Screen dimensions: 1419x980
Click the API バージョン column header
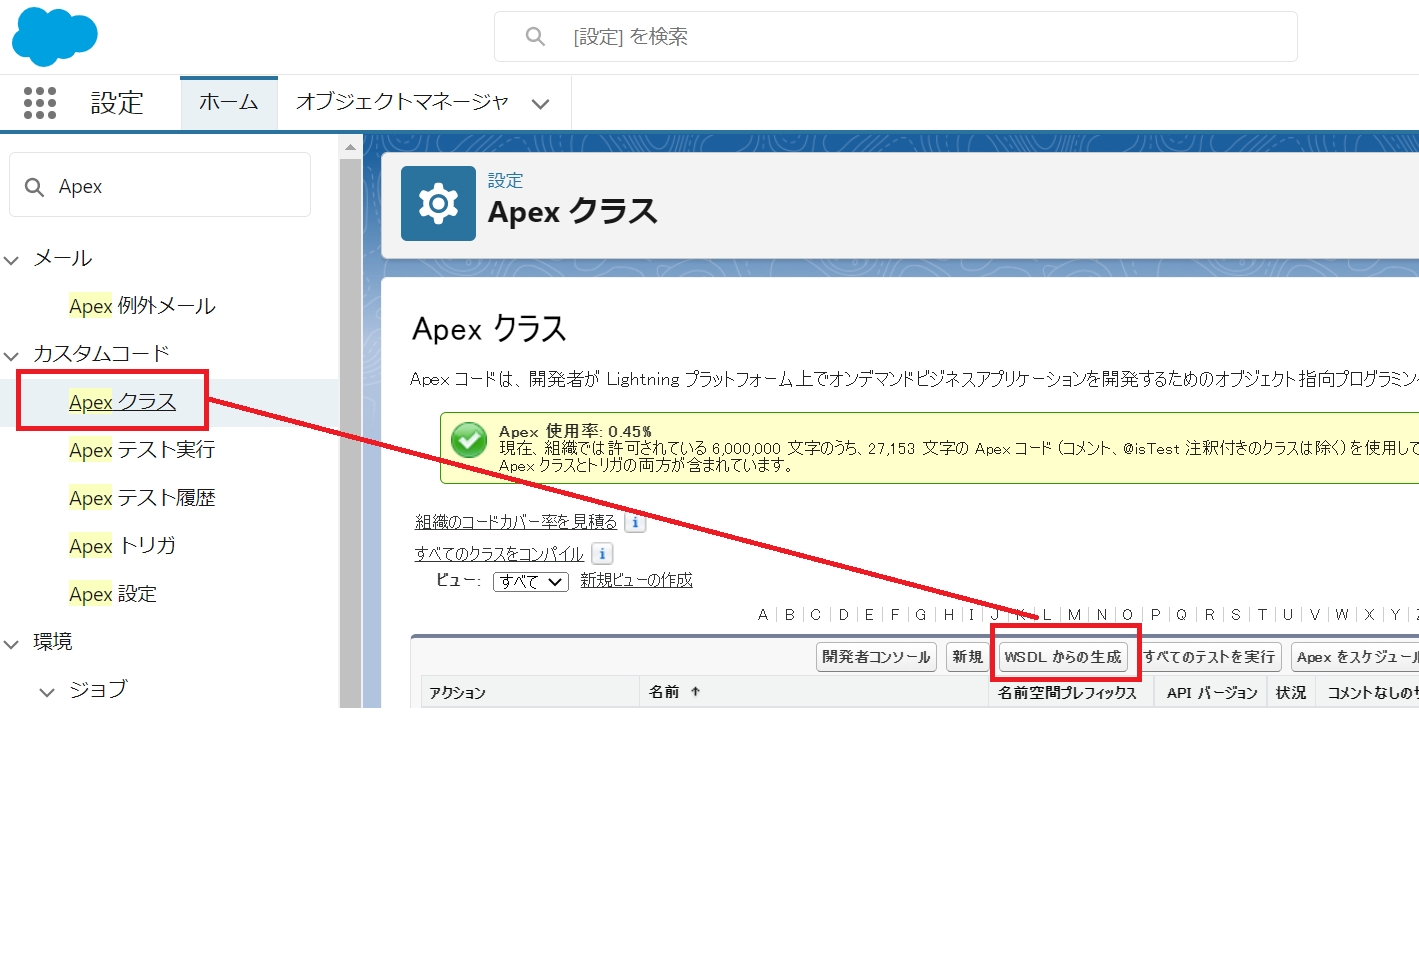click(1212, 692)
